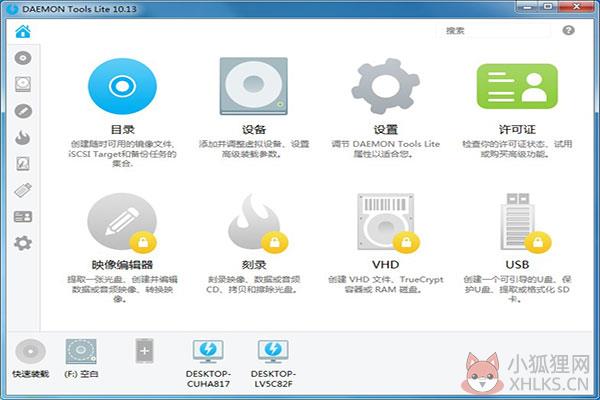The image size is (600, 400).
Task: Open the VHD sidebar icon
Action: coord(23,164)
